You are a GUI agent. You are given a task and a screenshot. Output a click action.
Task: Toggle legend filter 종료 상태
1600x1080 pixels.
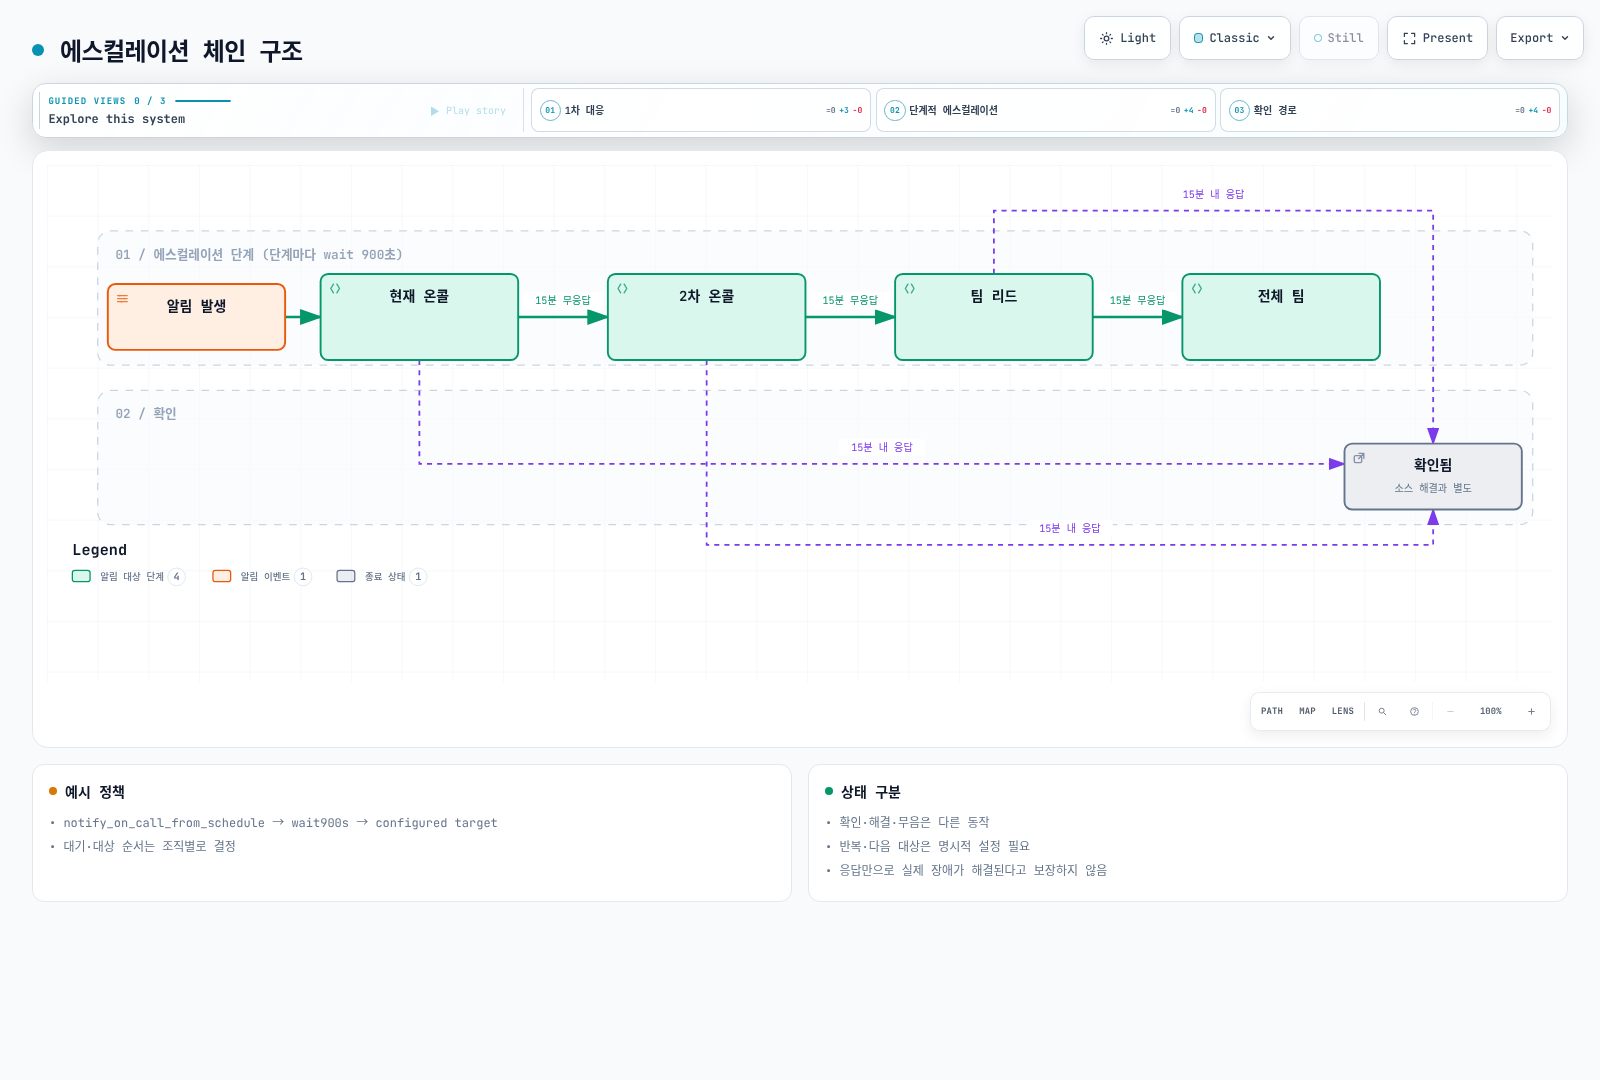click(381, 577)
